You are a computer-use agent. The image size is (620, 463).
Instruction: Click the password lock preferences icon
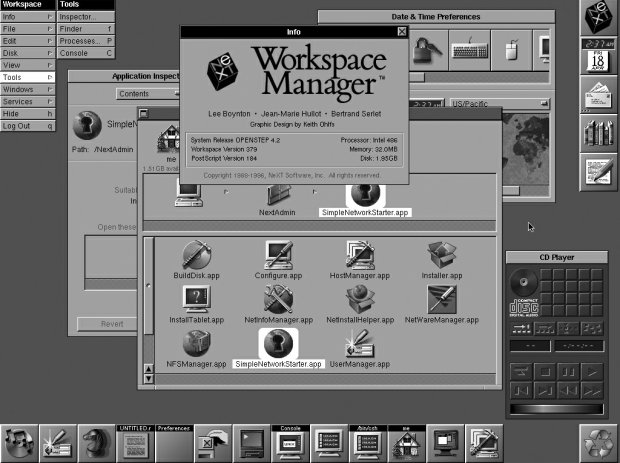427,50
